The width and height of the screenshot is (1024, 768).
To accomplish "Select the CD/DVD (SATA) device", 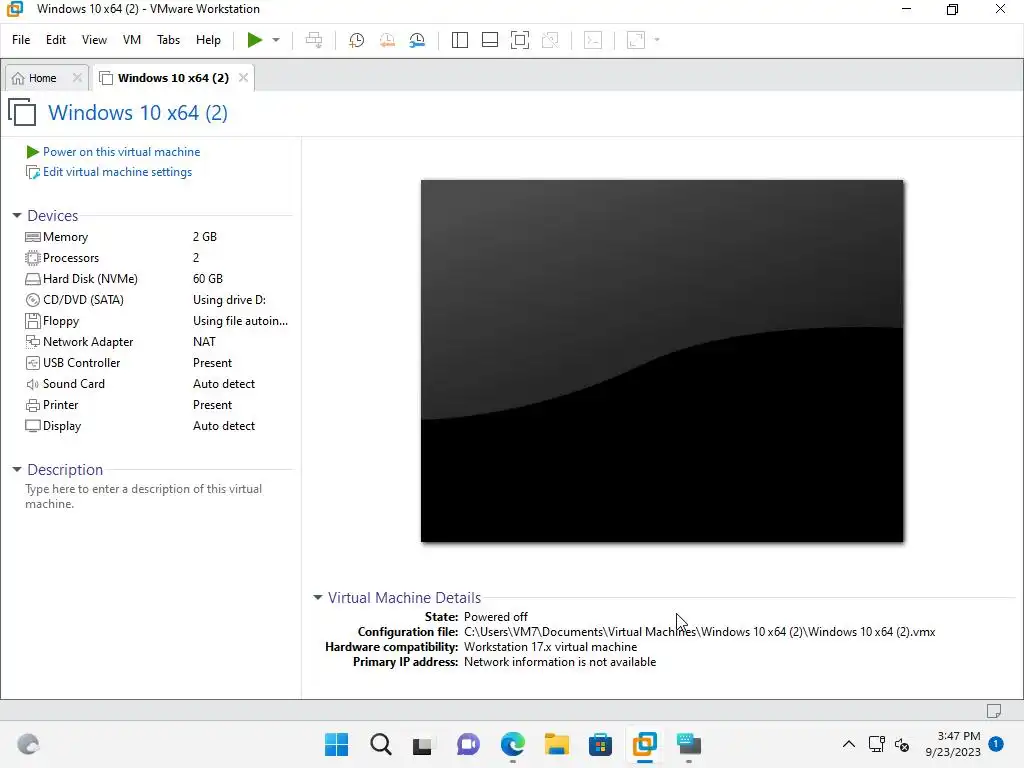I will click(157, 300).
